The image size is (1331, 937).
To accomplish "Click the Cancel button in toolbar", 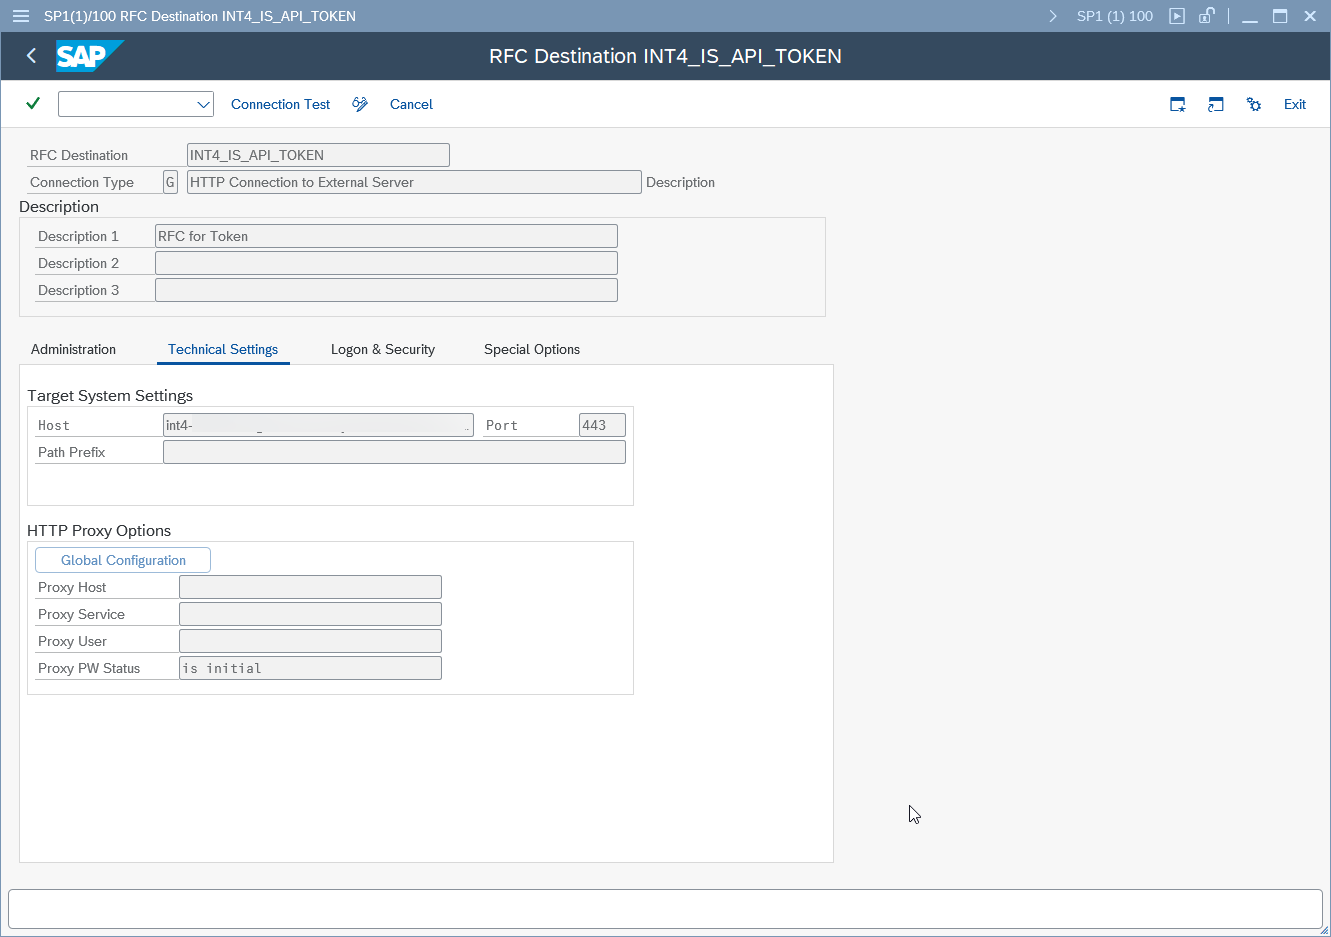I will (411, 104).
